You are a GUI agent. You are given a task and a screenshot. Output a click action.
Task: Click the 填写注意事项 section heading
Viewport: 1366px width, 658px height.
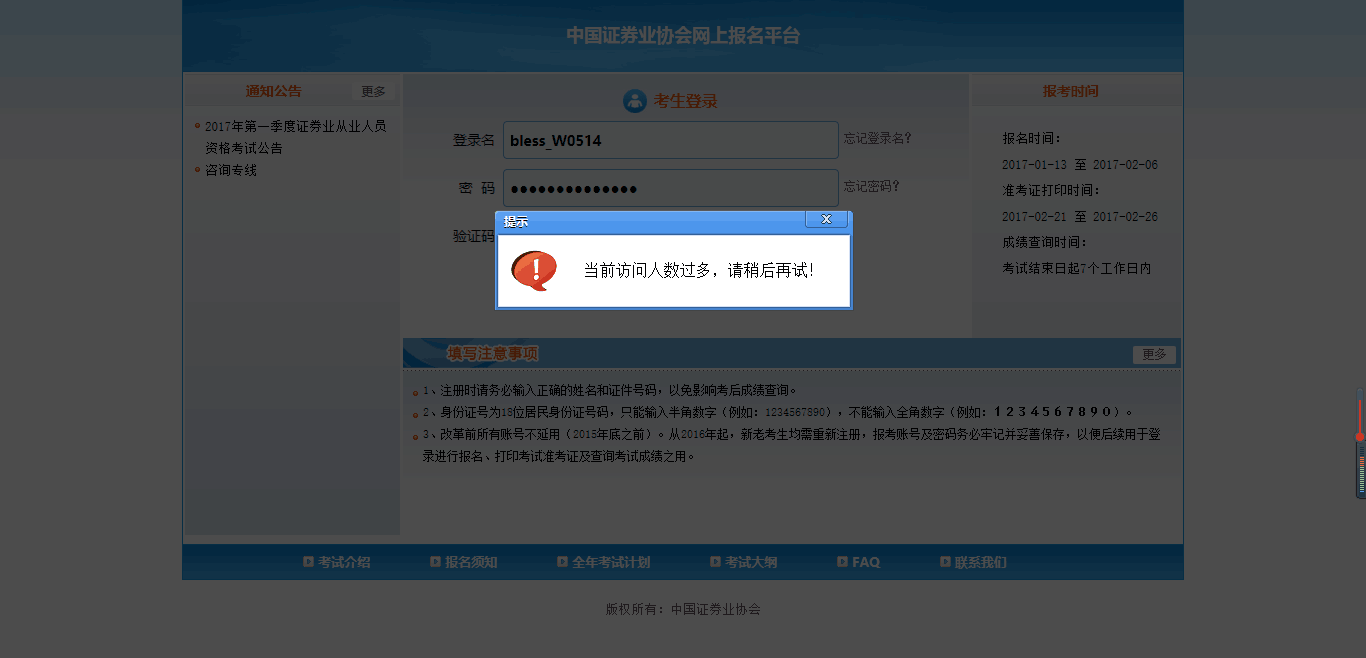(493, 353)
